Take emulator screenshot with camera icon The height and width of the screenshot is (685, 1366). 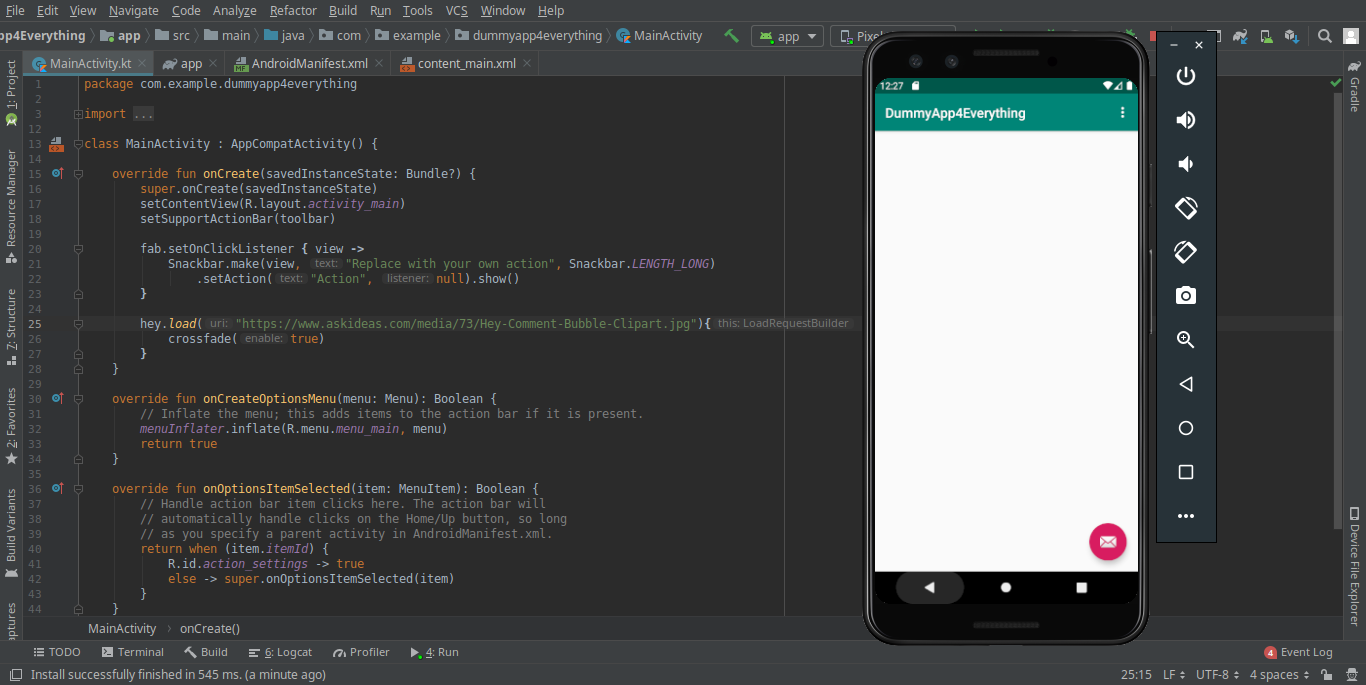tap(1186, 296)
